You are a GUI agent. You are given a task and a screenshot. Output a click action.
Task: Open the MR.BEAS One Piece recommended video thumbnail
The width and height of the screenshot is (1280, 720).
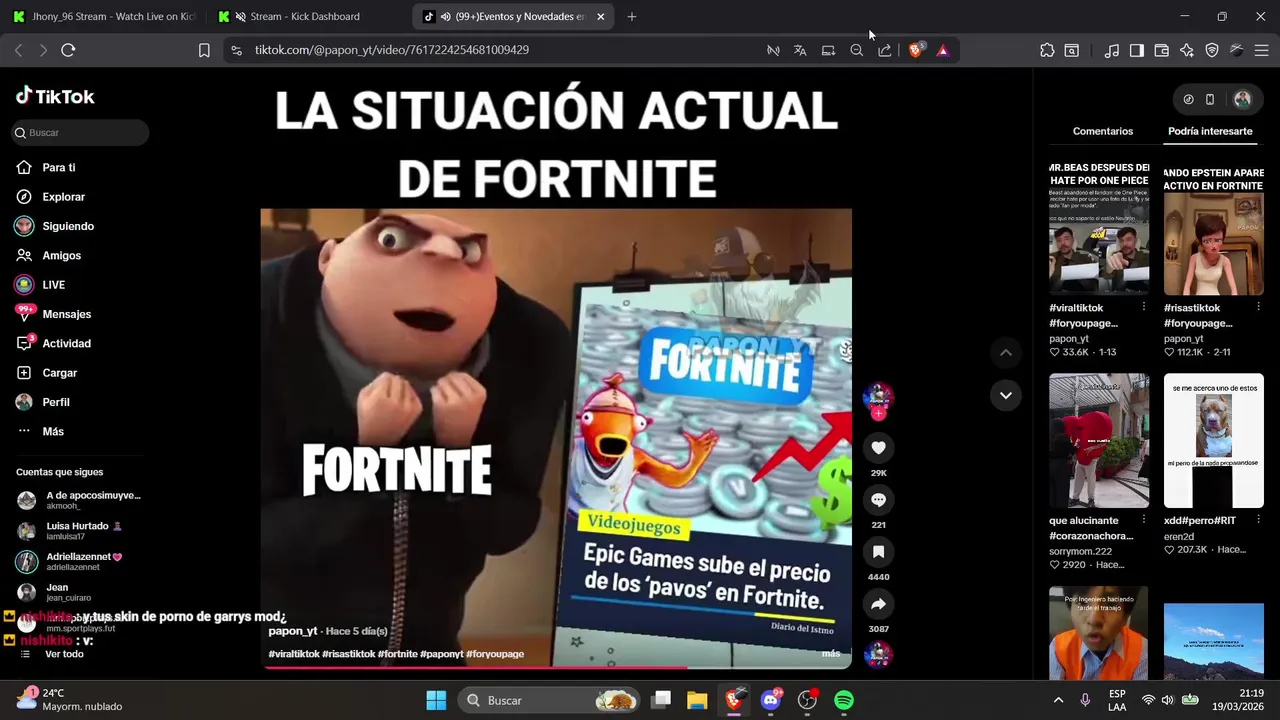1099,227
